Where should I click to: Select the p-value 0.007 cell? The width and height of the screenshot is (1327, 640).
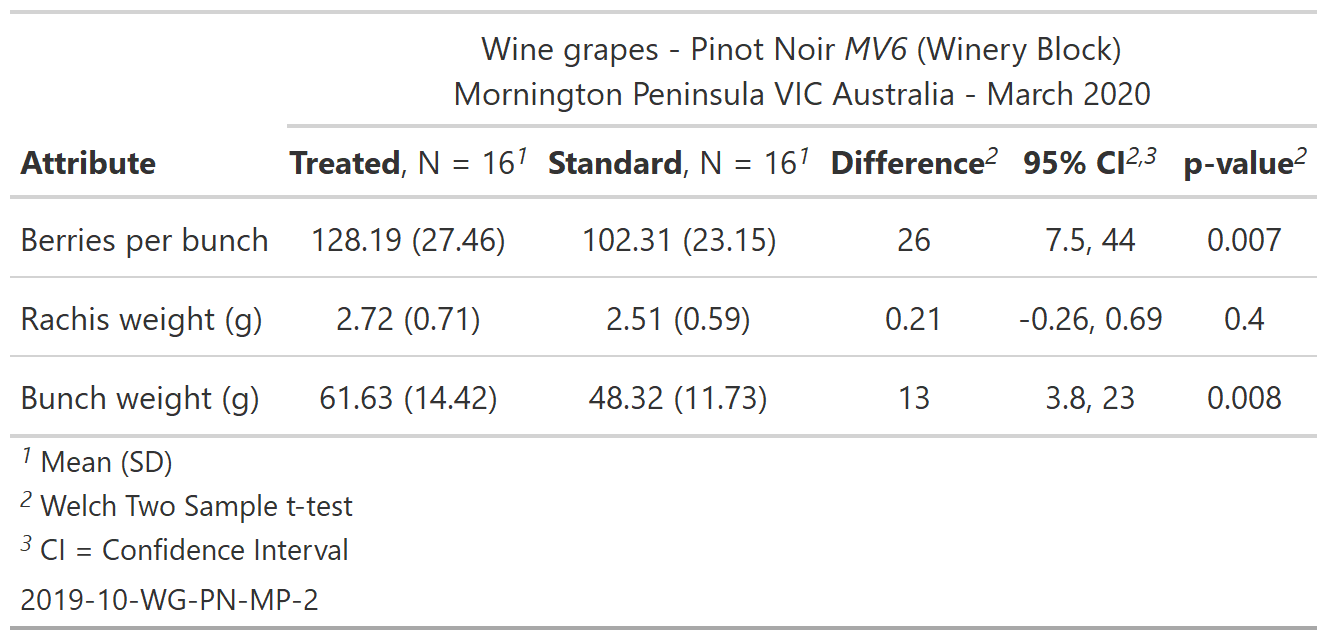tap(1244, 240)
